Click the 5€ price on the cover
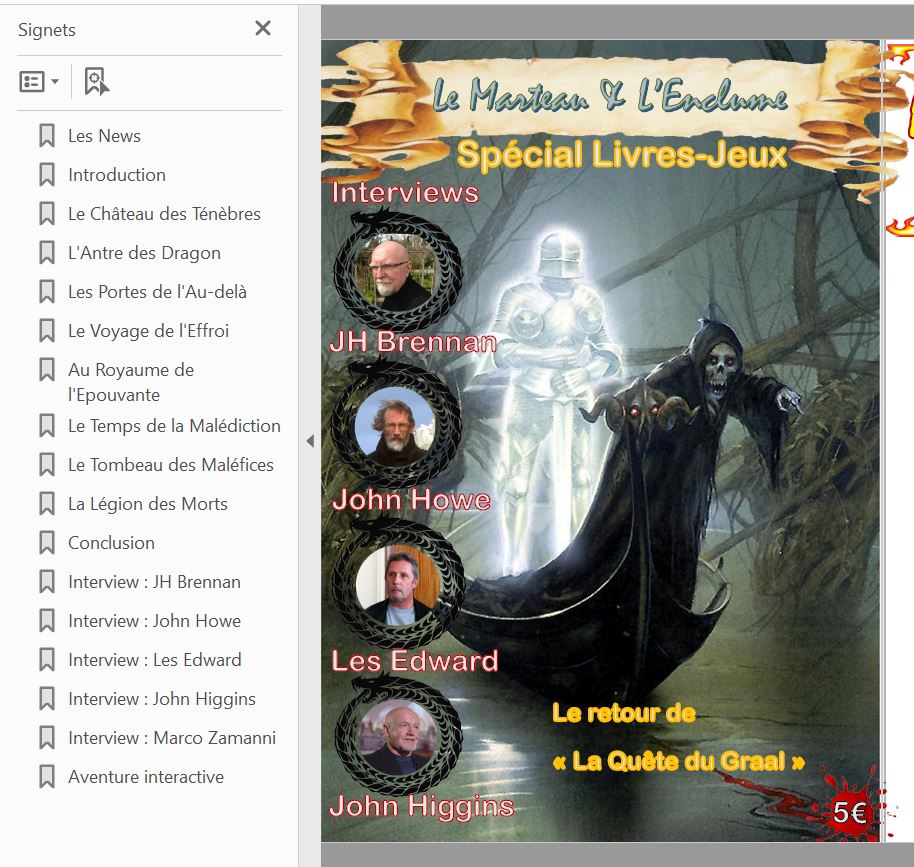 tap(849, 813)
